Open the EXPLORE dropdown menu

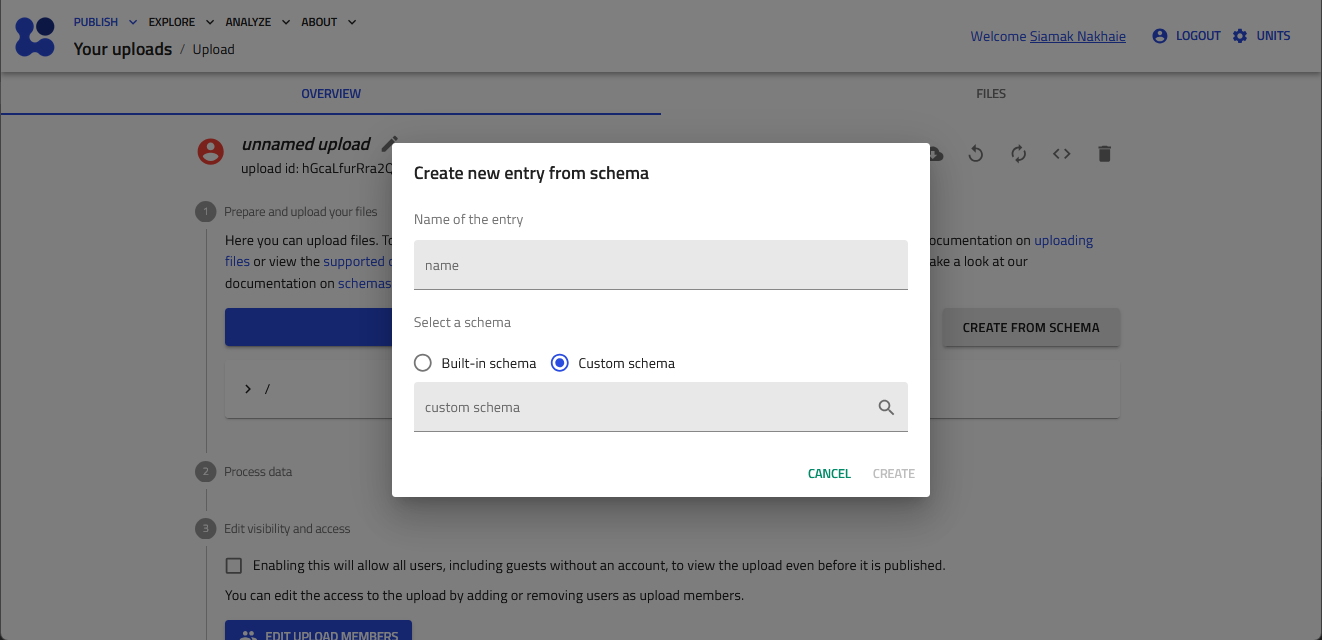(x=181, y=22)
